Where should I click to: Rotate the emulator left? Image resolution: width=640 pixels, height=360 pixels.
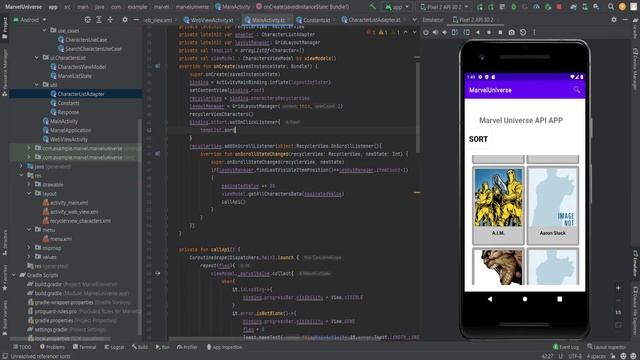pyautogui.click(x=455, y=32)
